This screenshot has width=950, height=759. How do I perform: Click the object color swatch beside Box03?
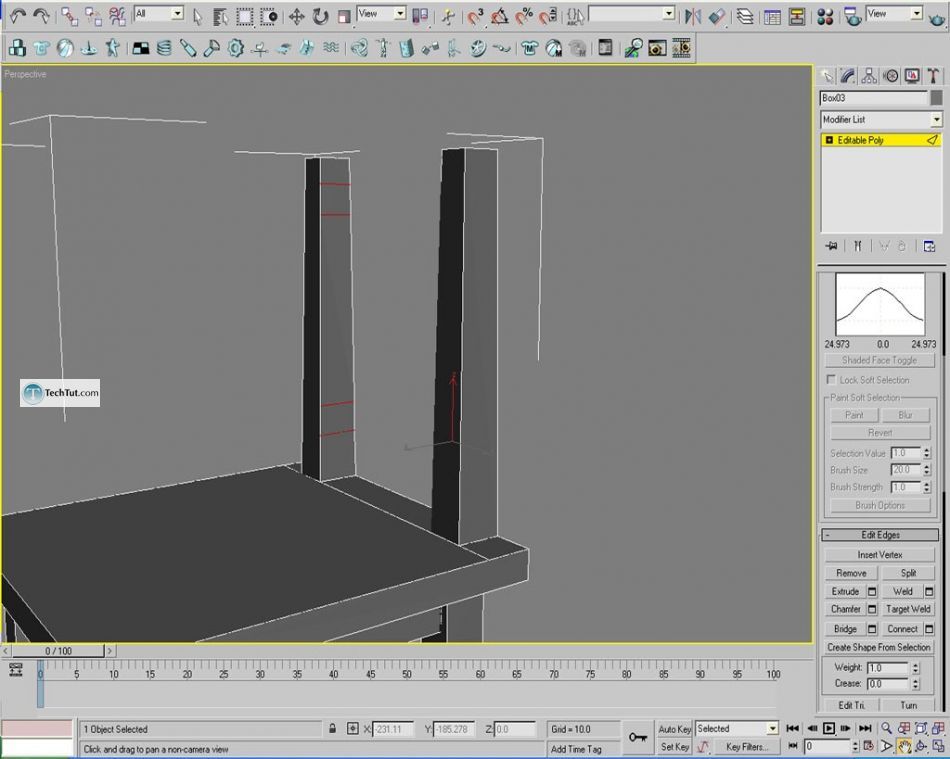point(936,98)
